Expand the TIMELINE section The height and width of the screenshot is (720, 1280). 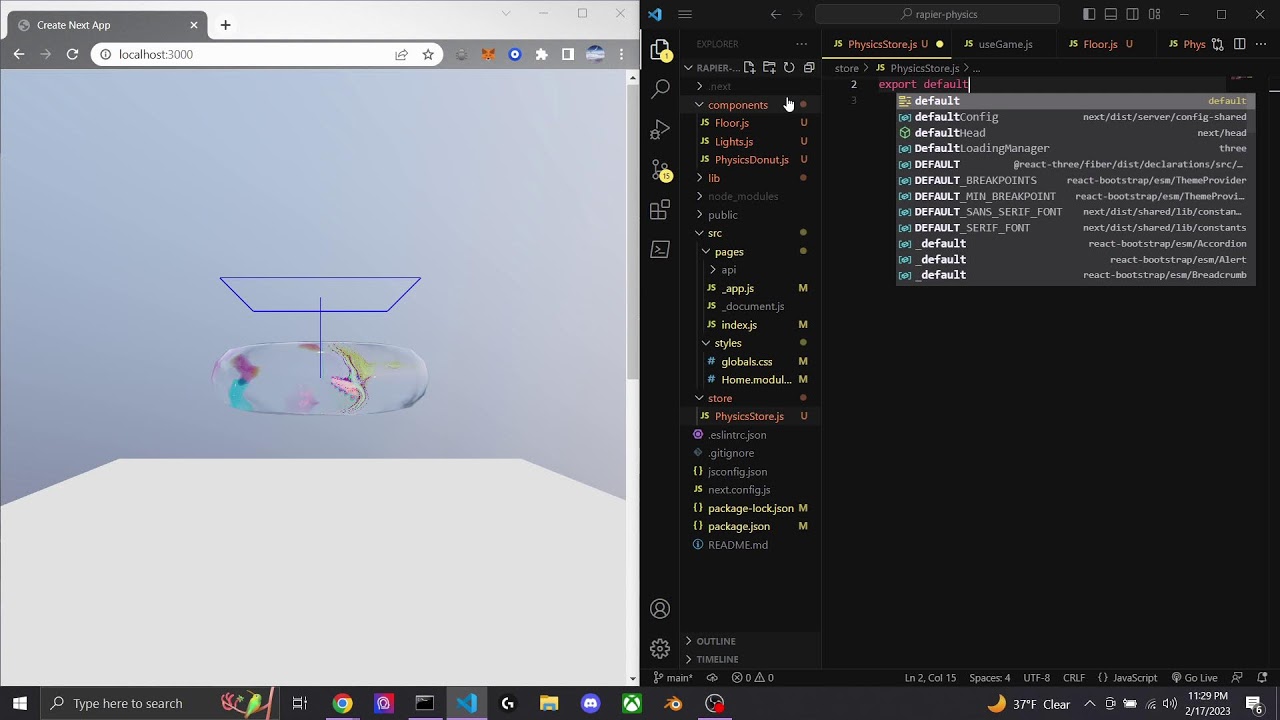[717, 659]
